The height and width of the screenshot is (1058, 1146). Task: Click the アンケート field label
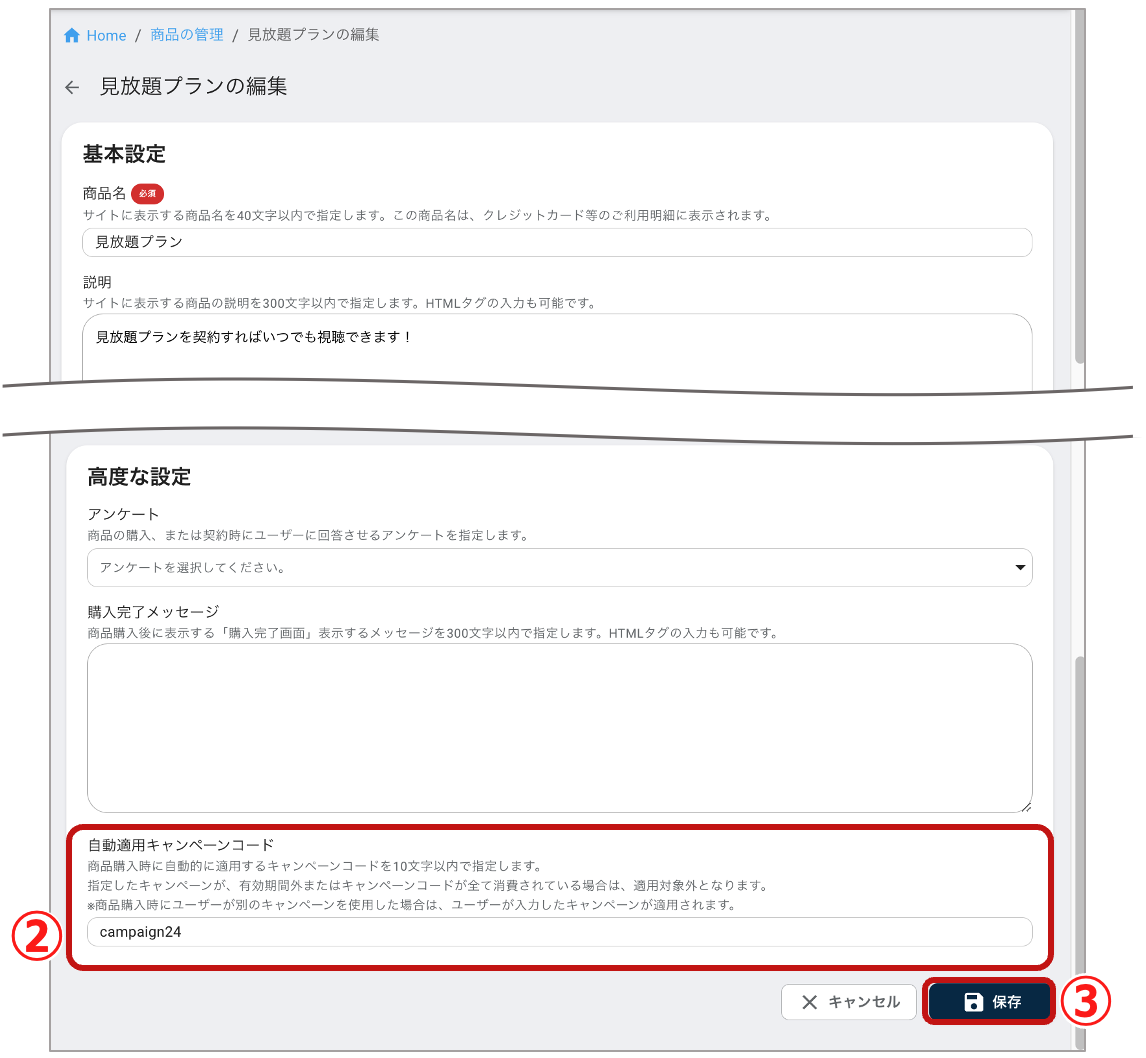(123, 514)
